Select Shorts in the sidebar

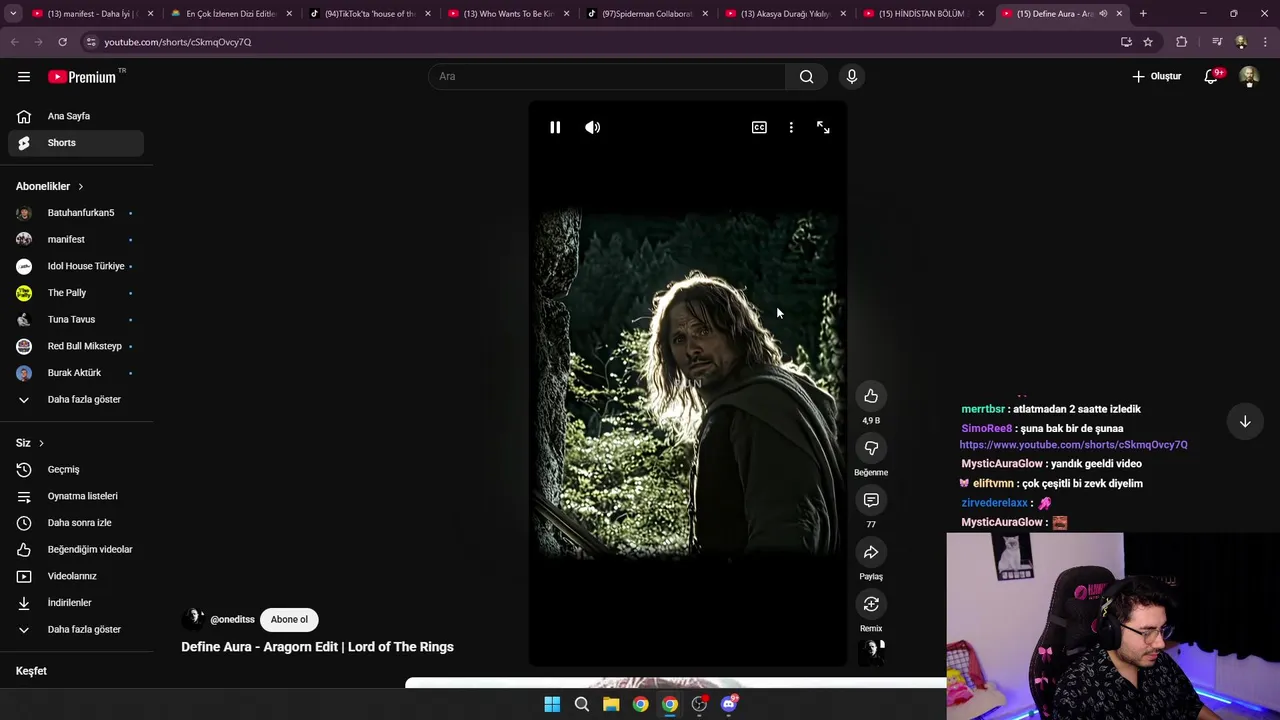76,143
